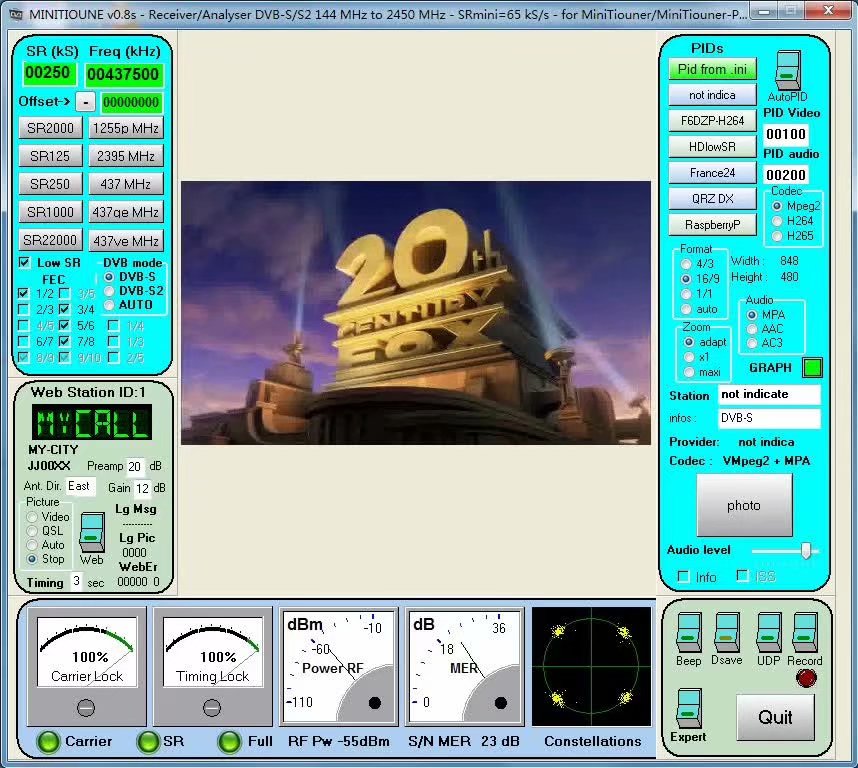Toggle the AutoPID switch
The height and width of the screenshot is (768, 858).
787,70
